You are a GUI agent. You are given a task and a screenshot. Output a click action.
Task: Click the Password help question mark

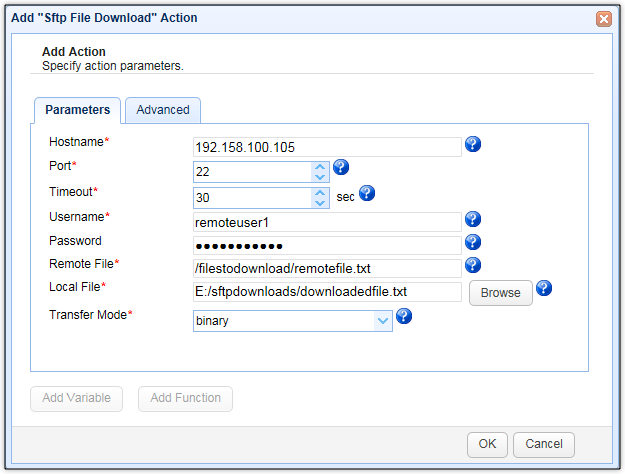(473, 242)
